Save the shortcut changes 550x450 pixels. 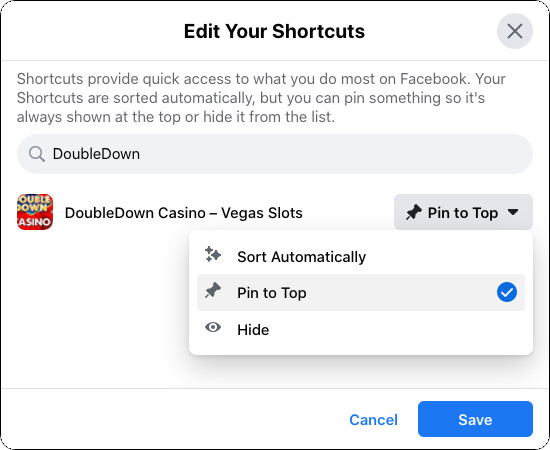[475, 419]
